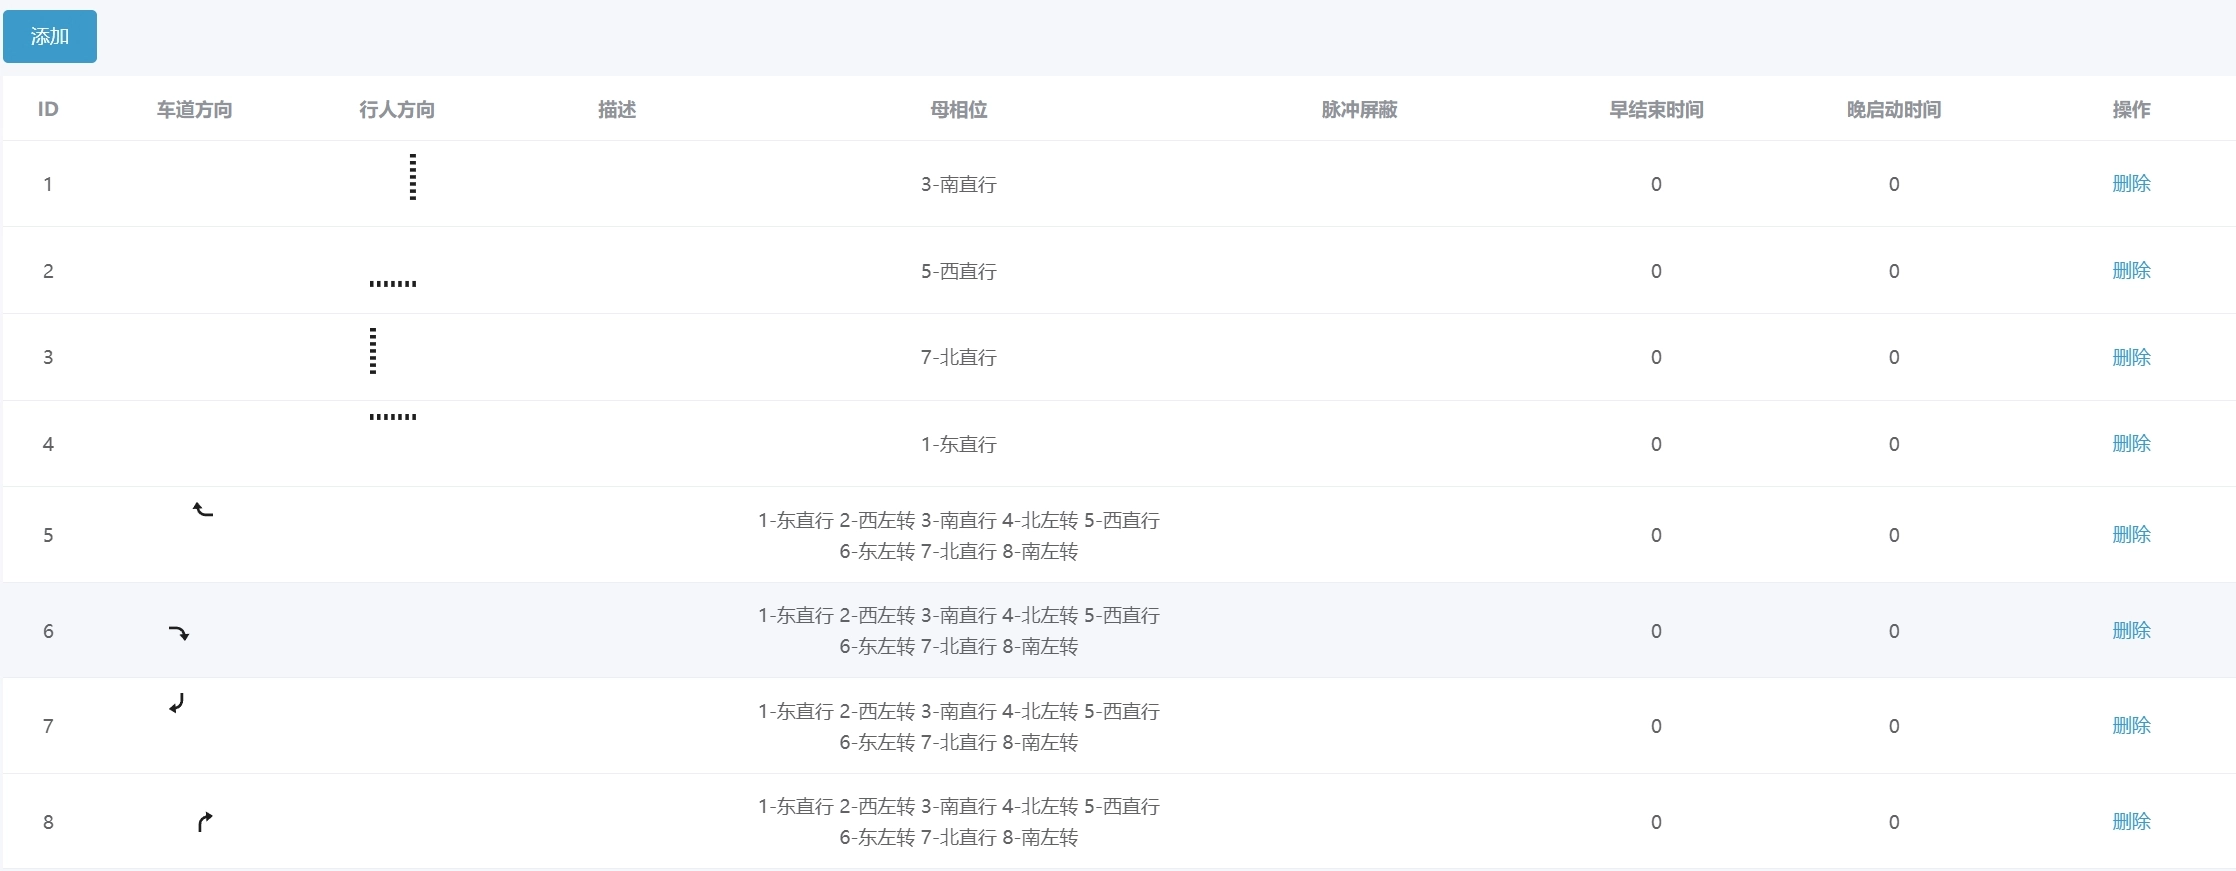Remove row 4 using its 删除 link
The height and width of the screenshot is (871, 2236).
[x=2131, y=443]
